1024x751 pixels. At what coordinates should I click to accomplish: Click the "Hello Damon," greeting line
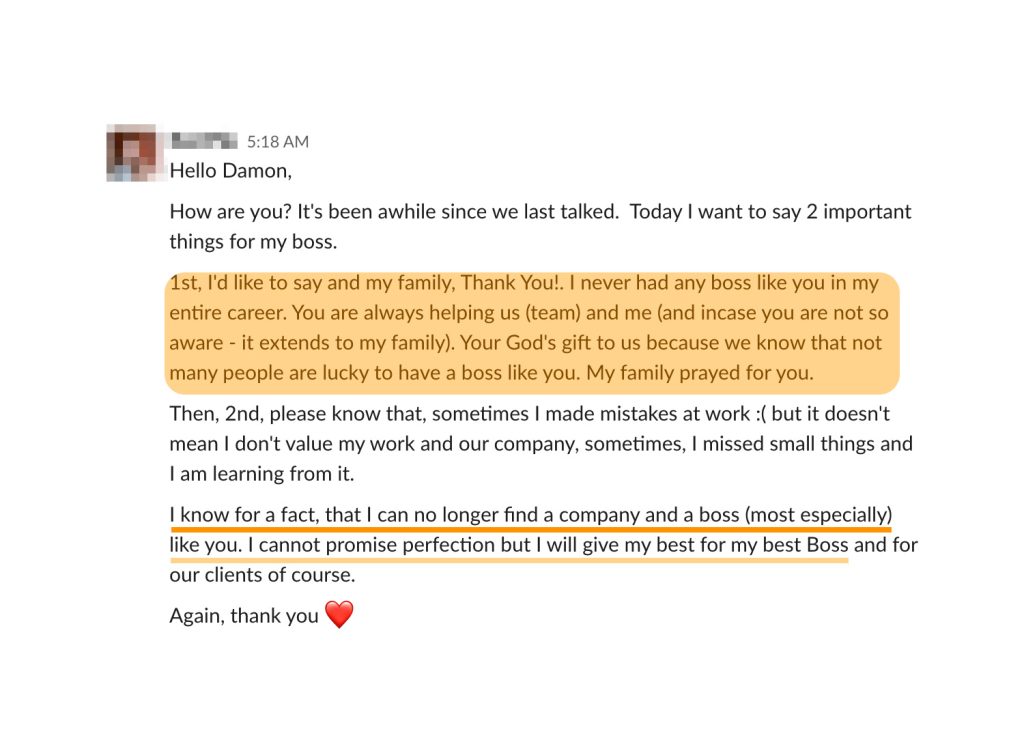point(231,171)
